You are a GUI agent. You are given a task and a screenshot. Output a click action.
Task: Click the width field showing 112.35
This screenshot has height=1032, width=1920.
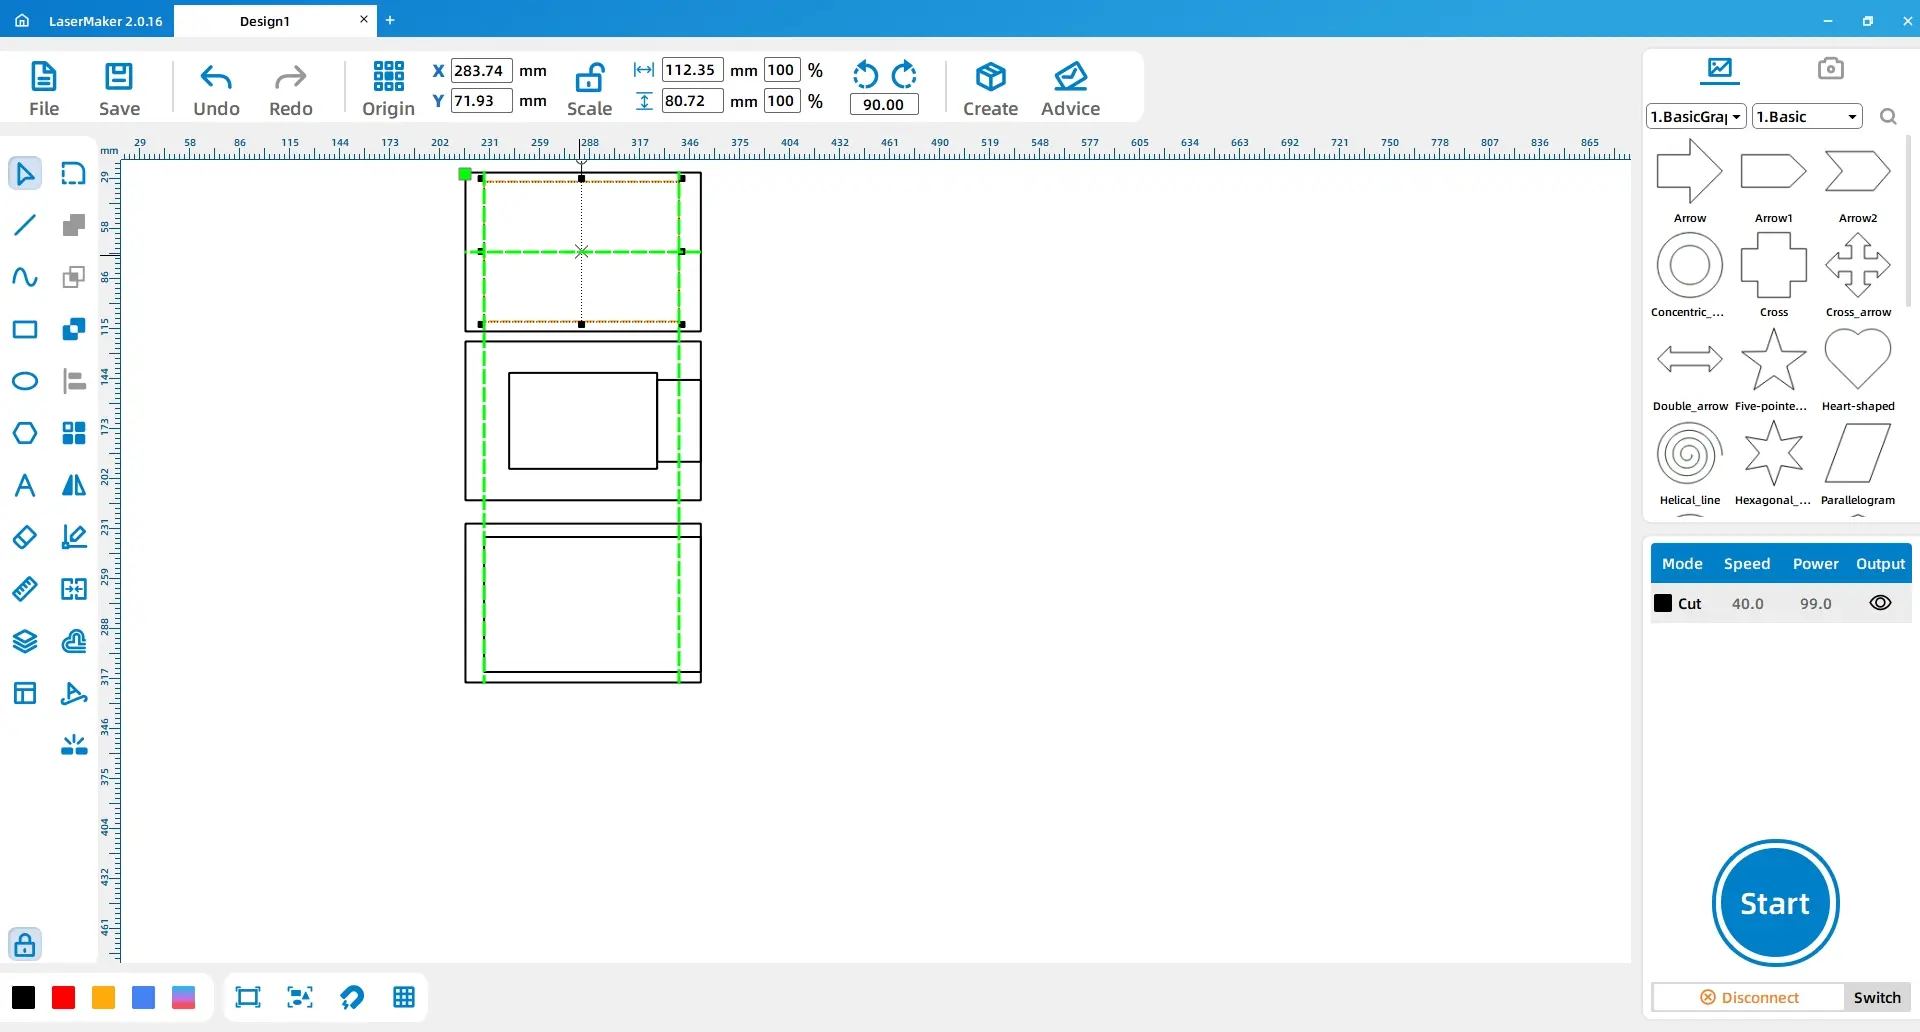692,70
